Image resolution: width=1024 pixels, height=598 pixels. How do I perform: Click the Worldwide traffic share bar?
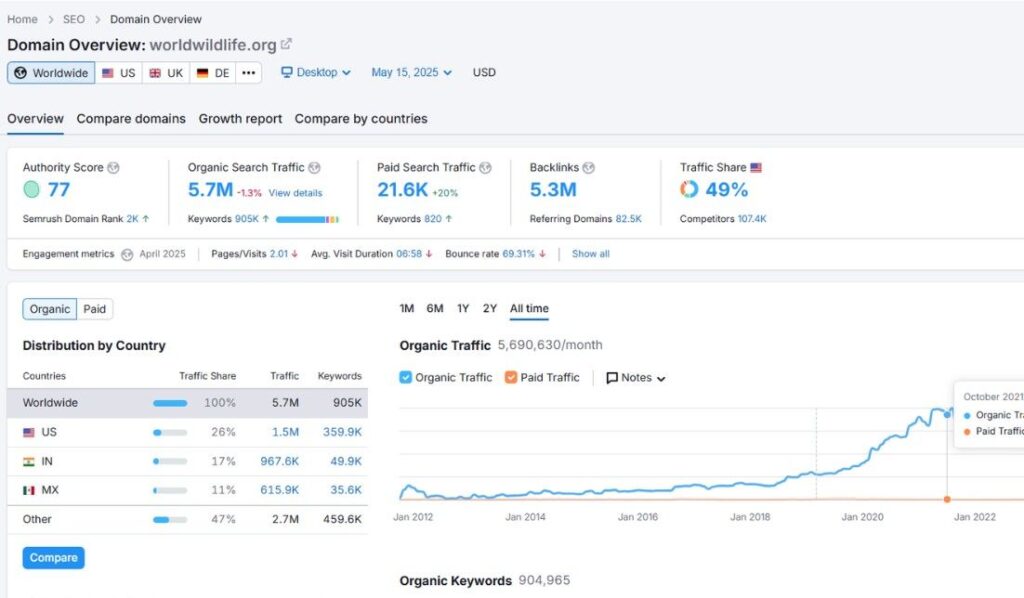pos(170,403)
